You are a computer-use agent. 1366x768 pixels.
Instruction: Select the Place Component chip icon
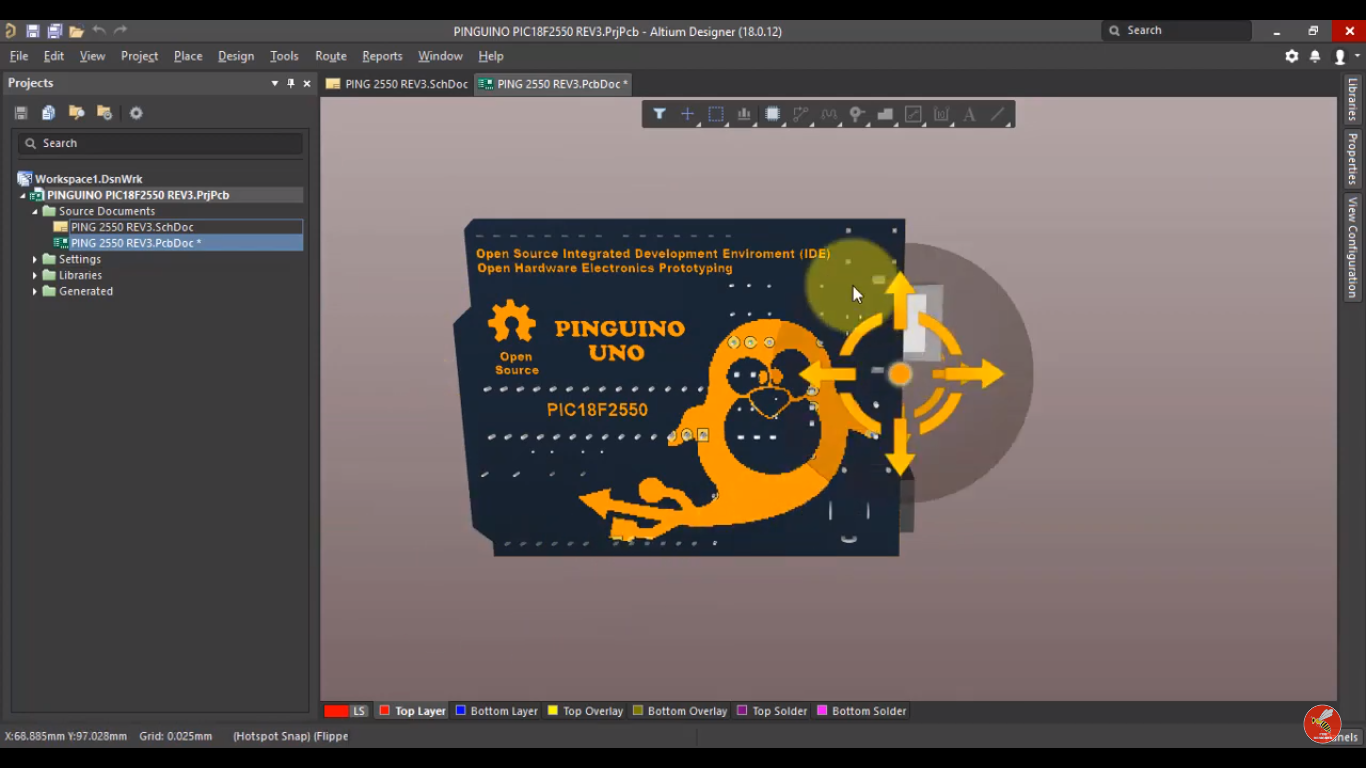(772, 114)
